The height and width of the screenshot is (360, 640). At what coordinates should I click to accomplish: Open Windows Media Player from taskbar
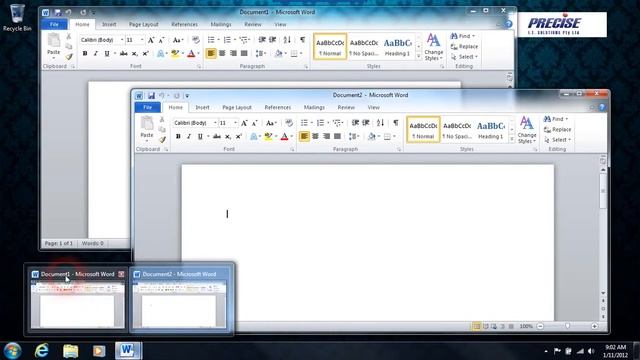pos(99,351)
